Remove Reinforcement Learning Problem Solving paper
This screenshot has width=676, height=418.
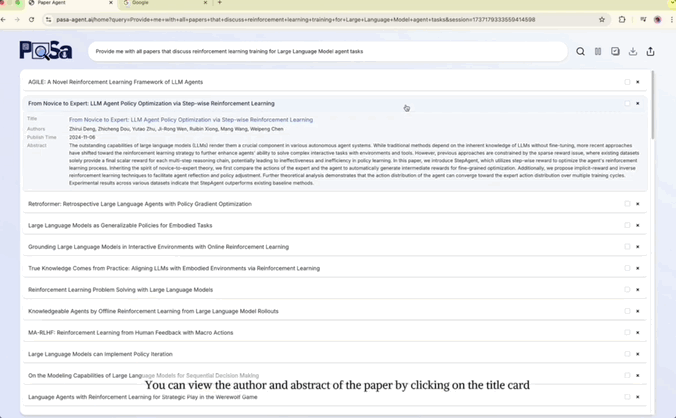click(638, 290)
